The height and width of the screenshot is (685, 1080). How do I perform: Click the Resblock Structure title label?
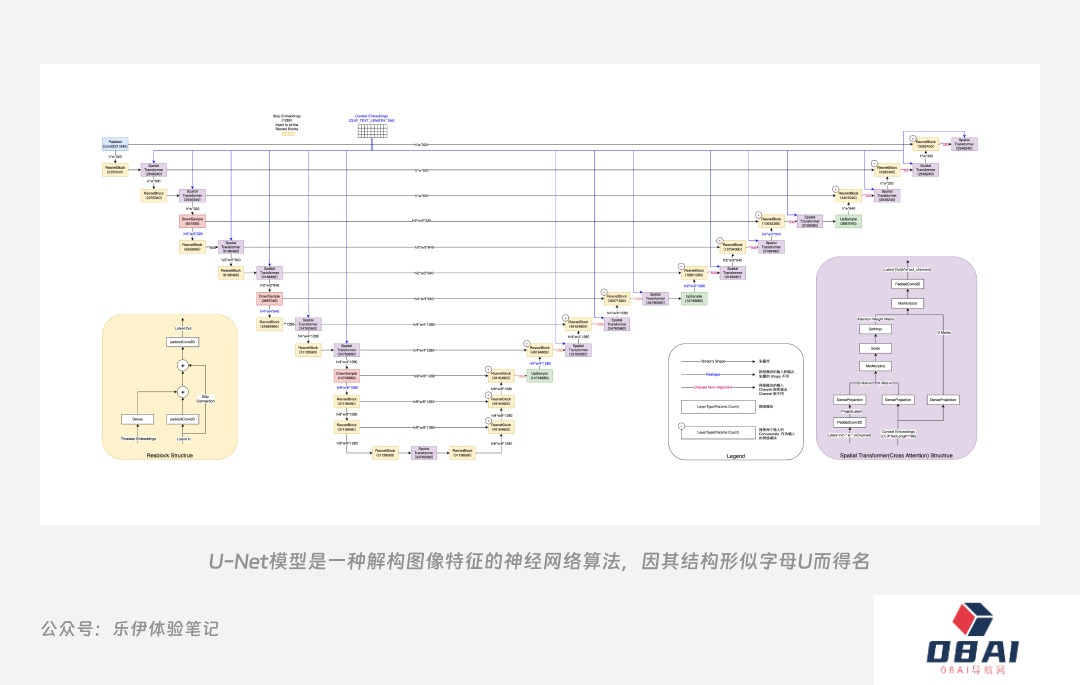(x=169, y=455)
